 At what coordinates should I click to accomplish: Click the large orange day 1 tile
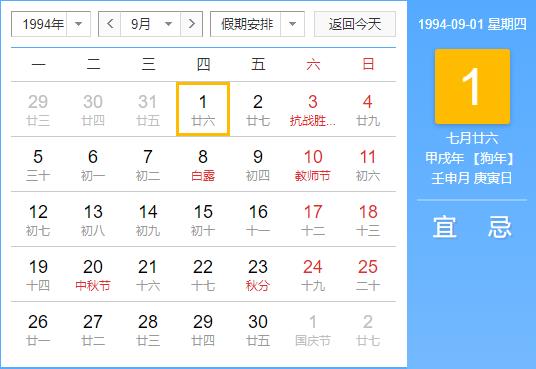(472, 86)
